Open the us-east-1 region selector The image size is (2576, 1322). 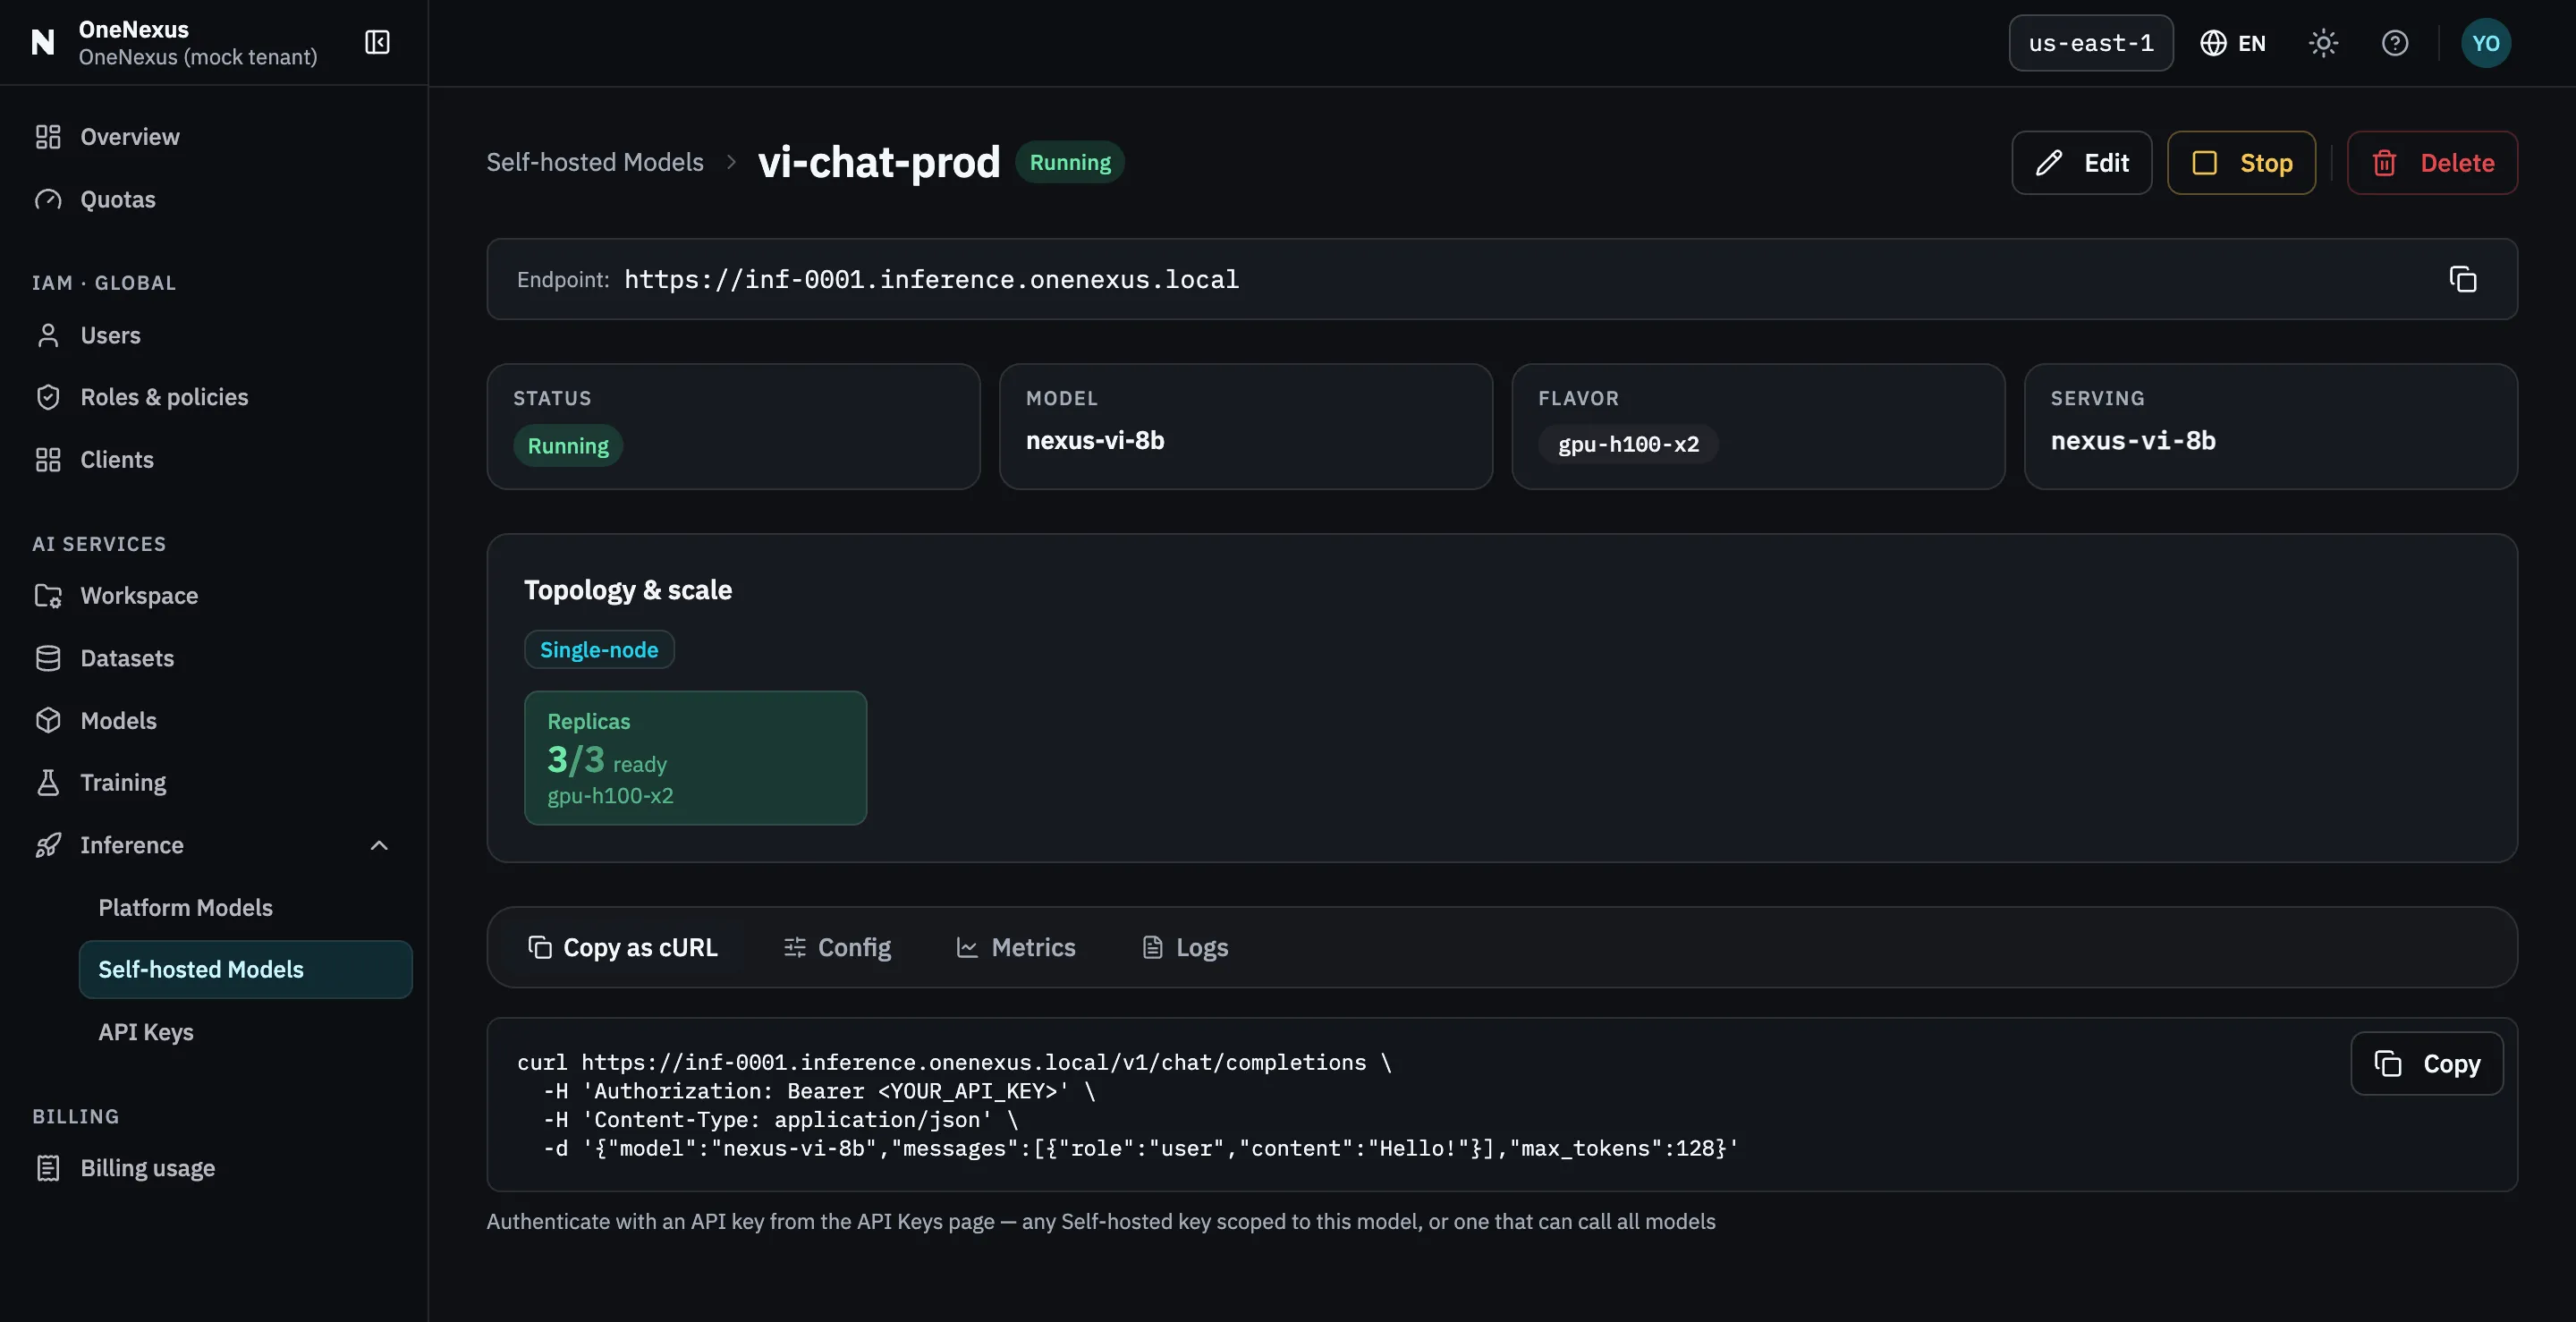(x=2091, y=43)
